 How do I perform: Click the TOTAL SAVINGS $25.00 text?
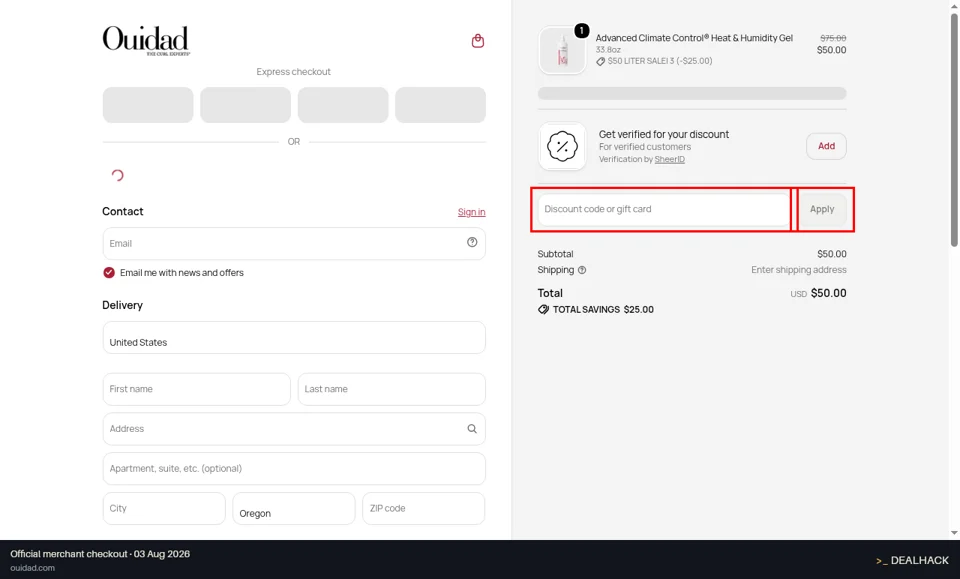tap(603, 310)
